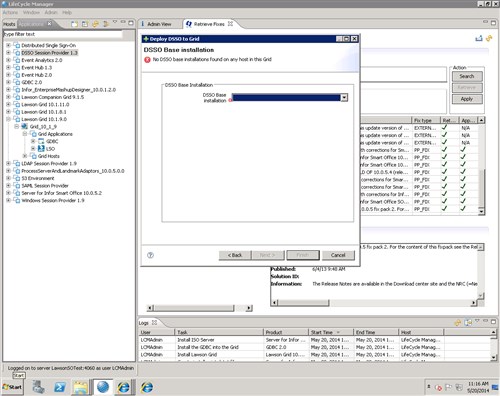Open Logs panel view menu triangle
The height and width of the screenshot is (396, 500).
477,321
